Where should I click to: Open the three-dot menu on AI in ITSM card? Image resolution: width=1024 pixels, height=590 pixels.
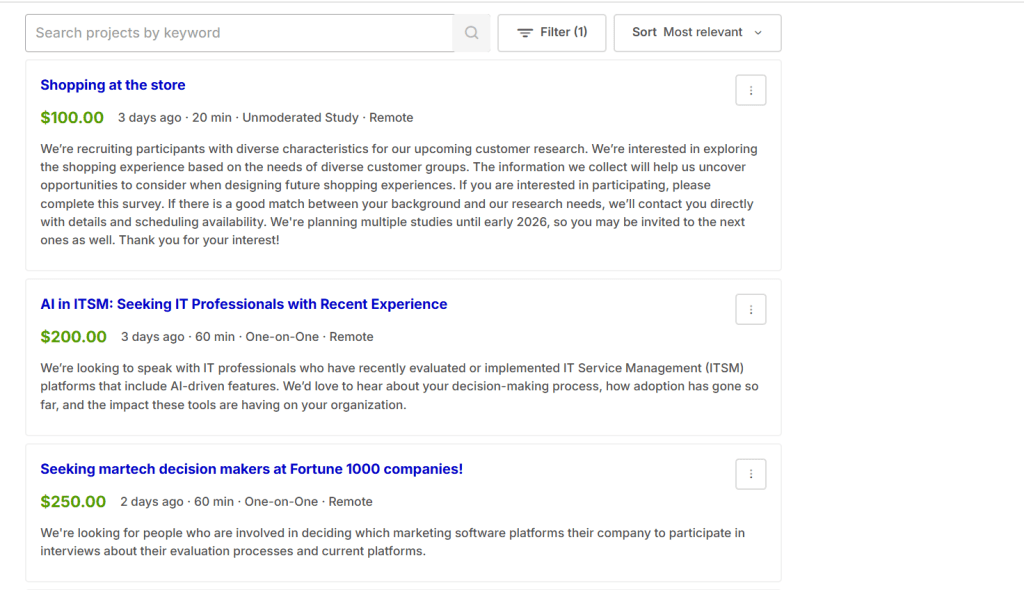[750, 309]
